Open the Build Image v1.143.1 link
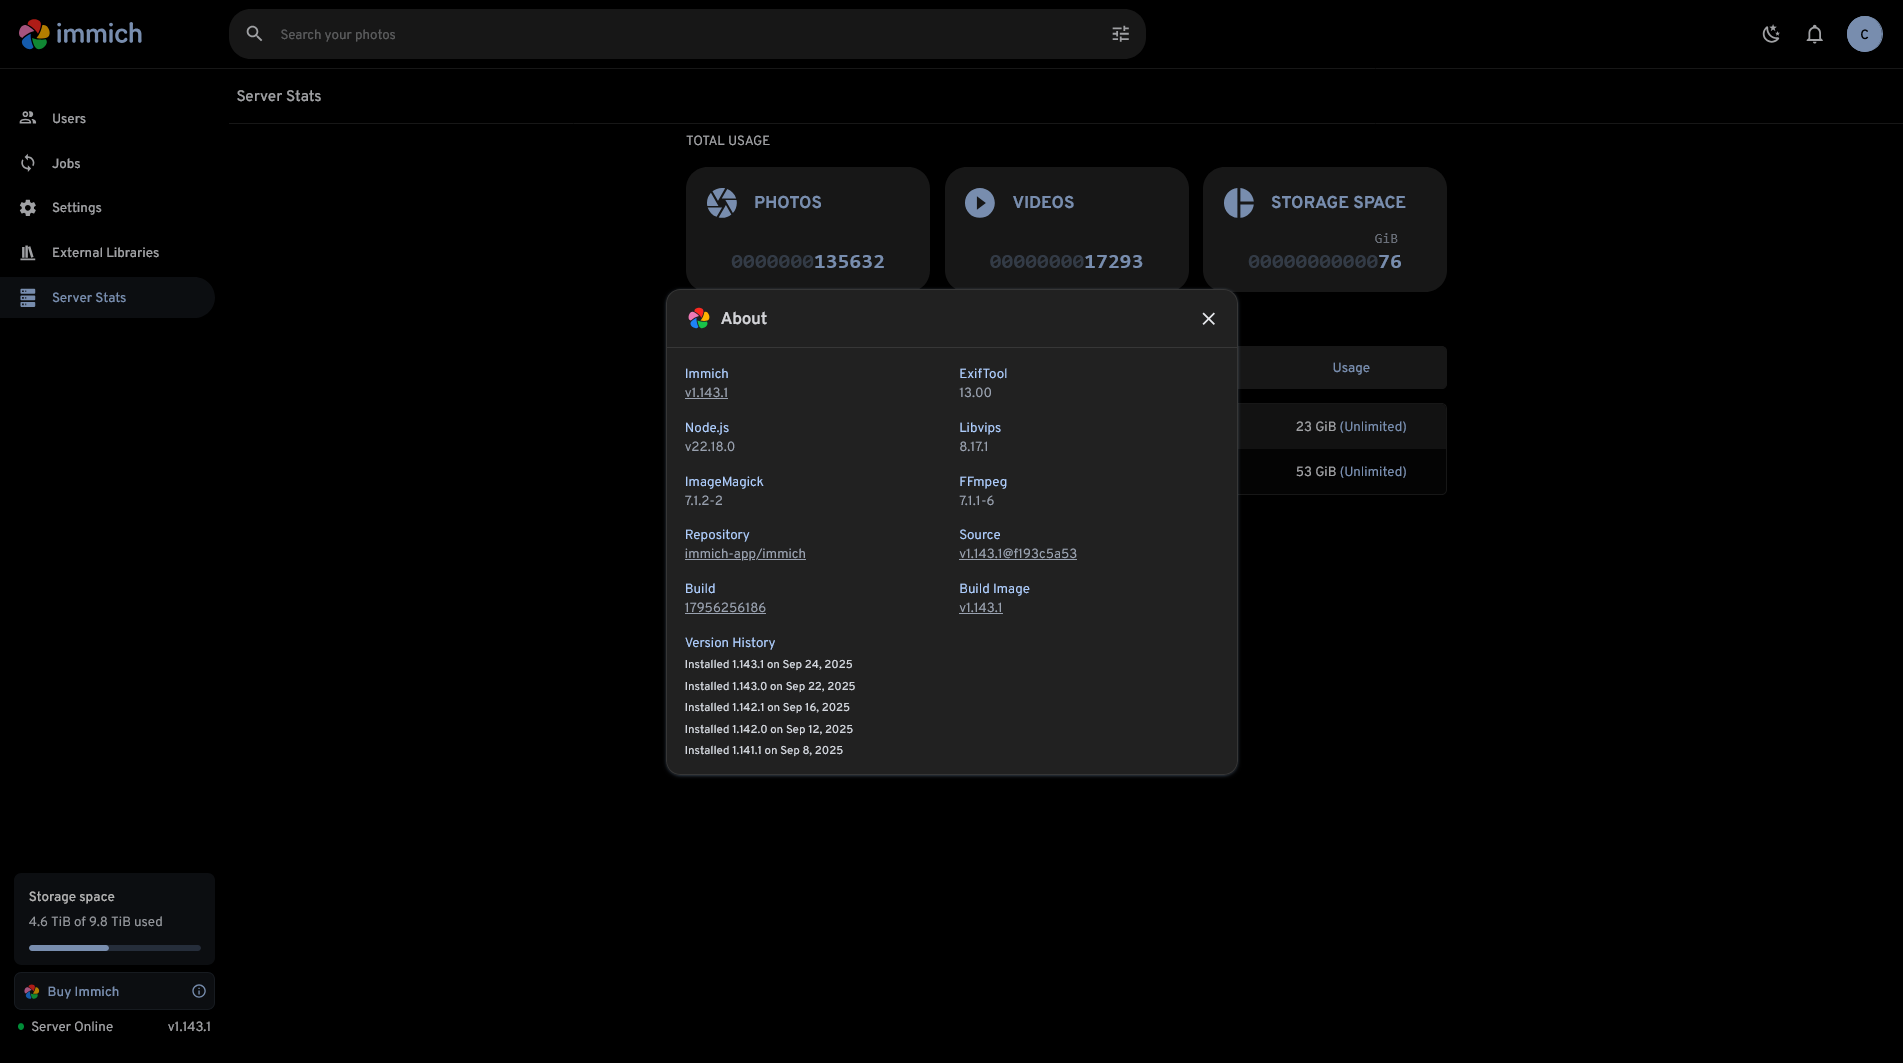 (981, 608)
